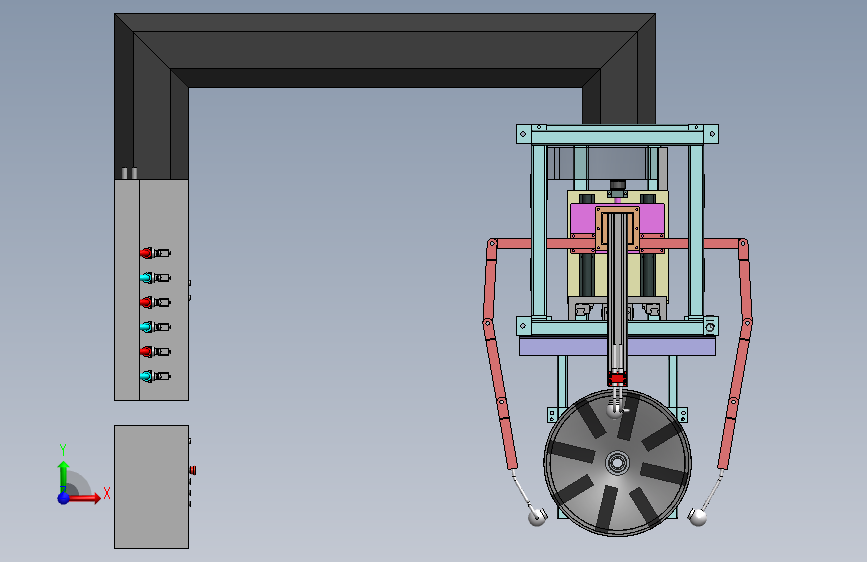The image size is (867, 562).
Task: Select the bottommost cyan push button on the cabinet
Action: click(147, 377)
